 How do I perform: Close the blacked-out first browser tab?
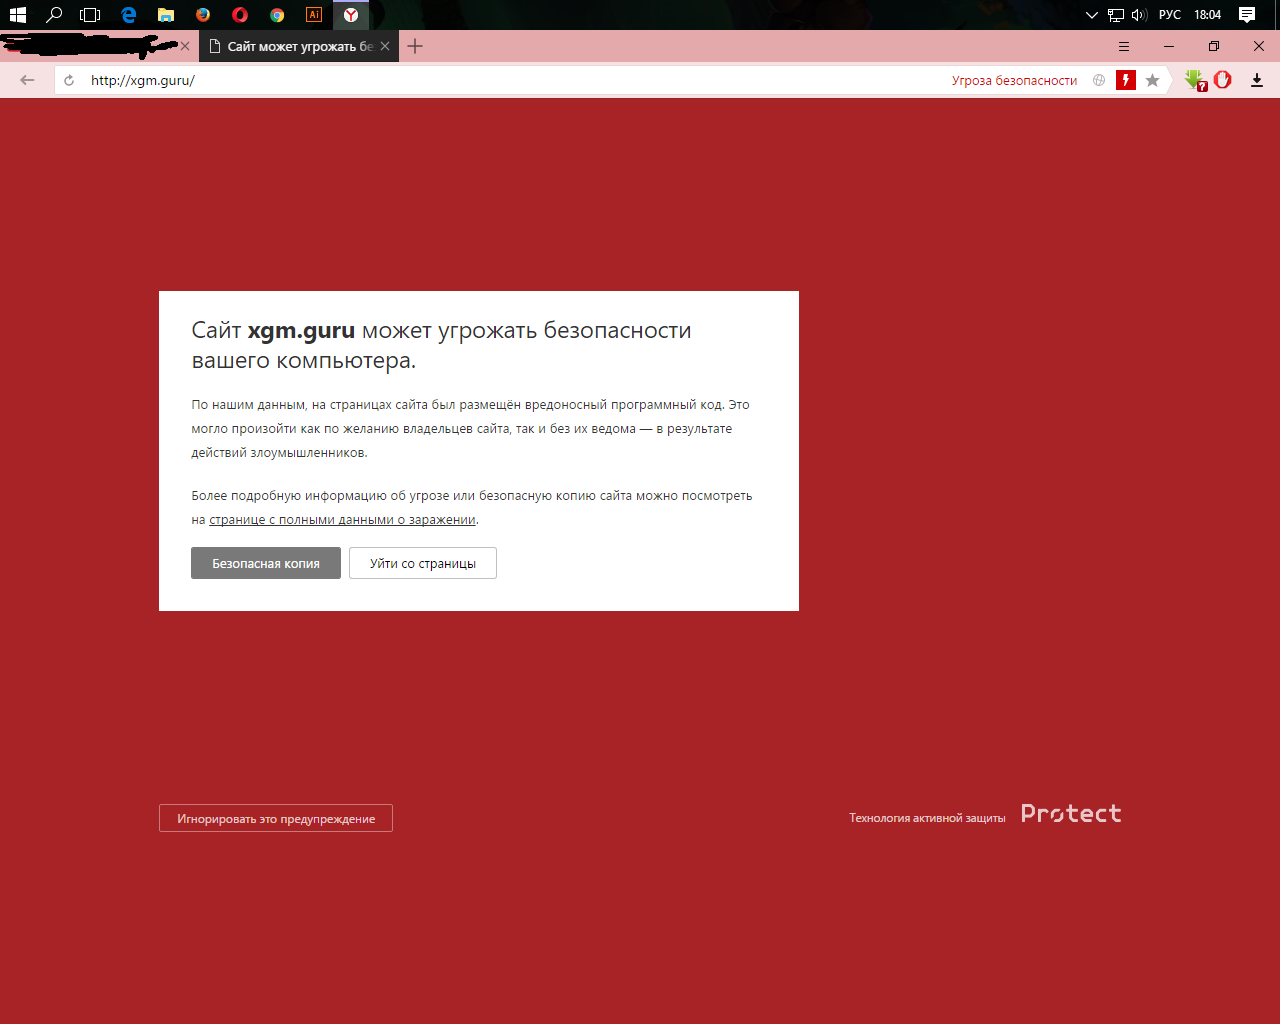(x=185, y=46)
